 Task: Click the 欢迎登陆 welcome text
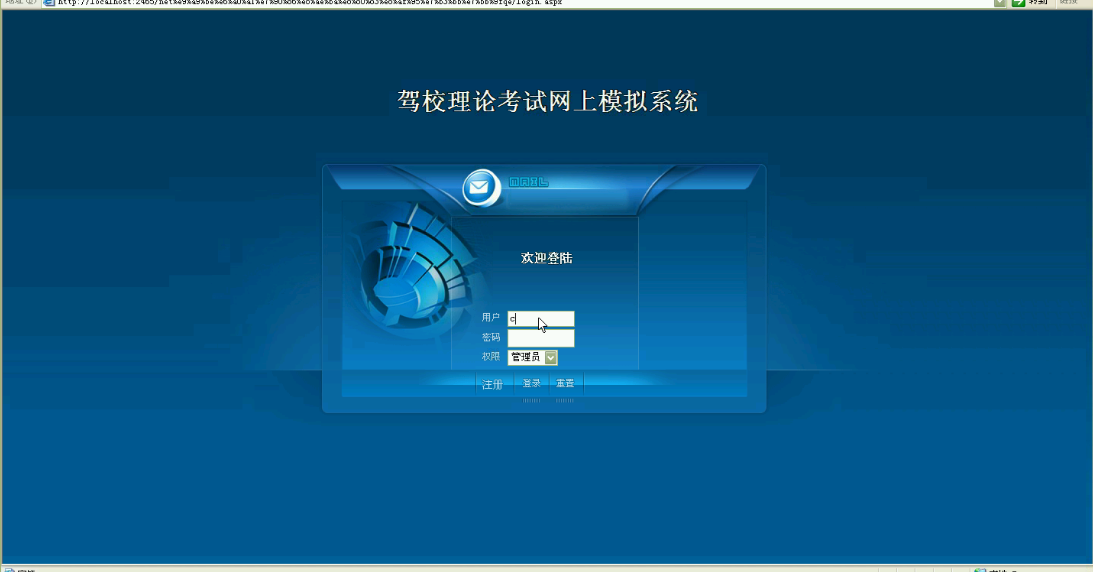[546, 258]
